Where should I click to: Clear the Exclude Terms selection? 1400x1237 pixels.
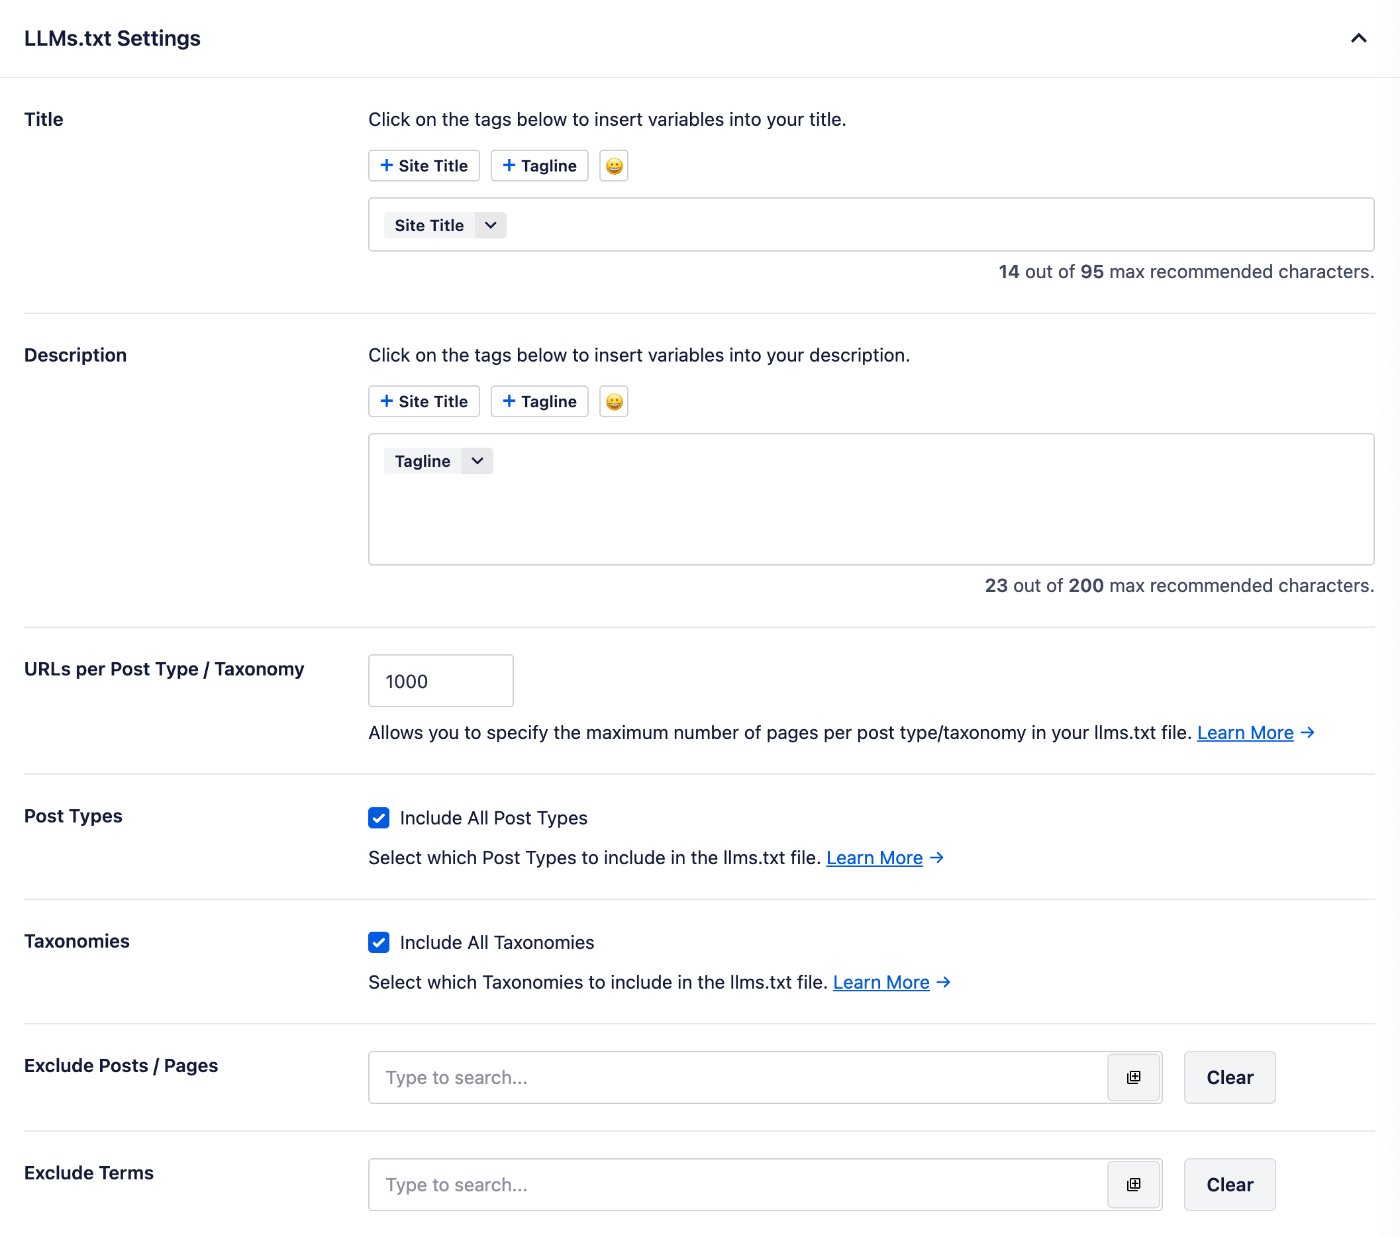tap(1229, 1185)
